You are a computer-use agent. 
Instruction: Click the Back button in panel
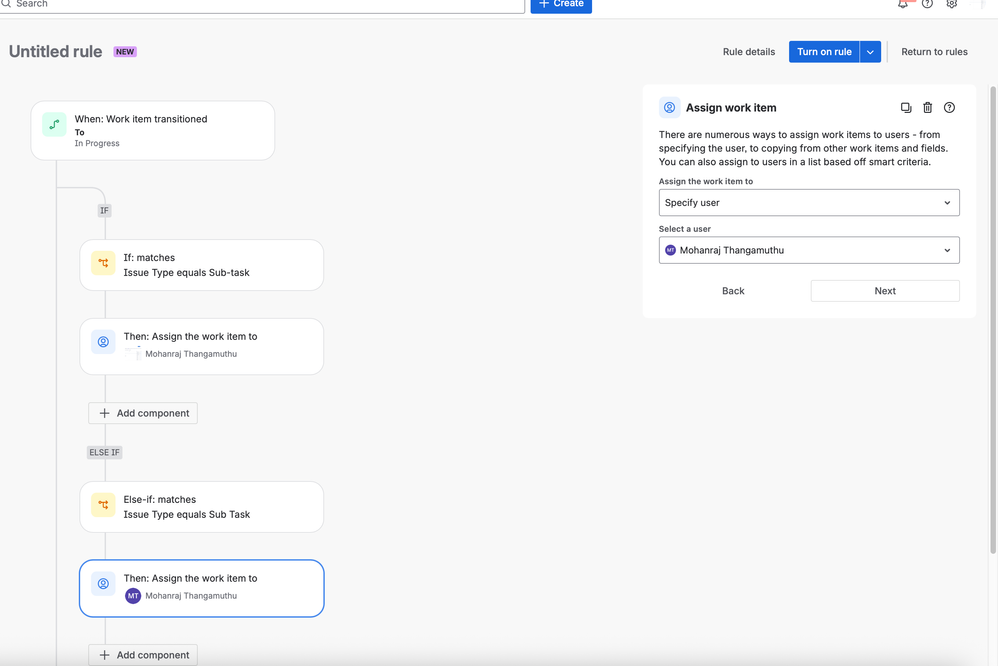click(733, 291)
